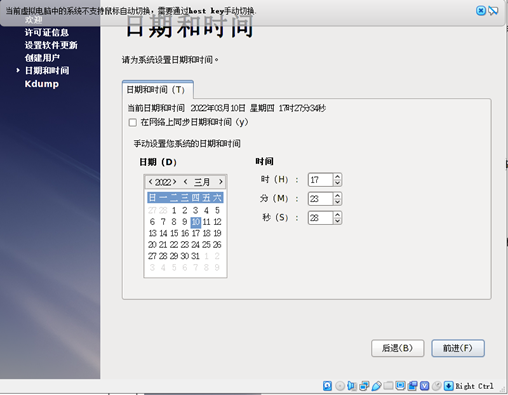Increase the hour (时) value

tap(337, 177)
